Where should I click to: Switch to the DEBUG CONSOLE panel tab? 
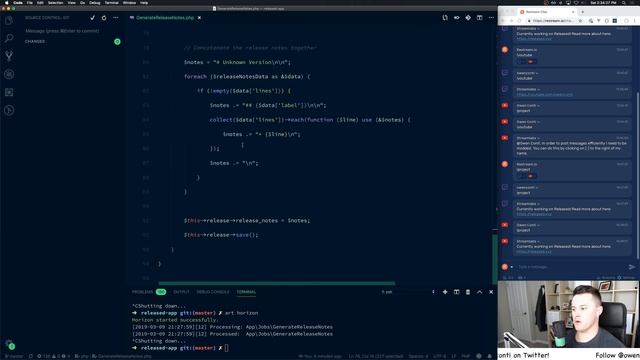point(213,292)
